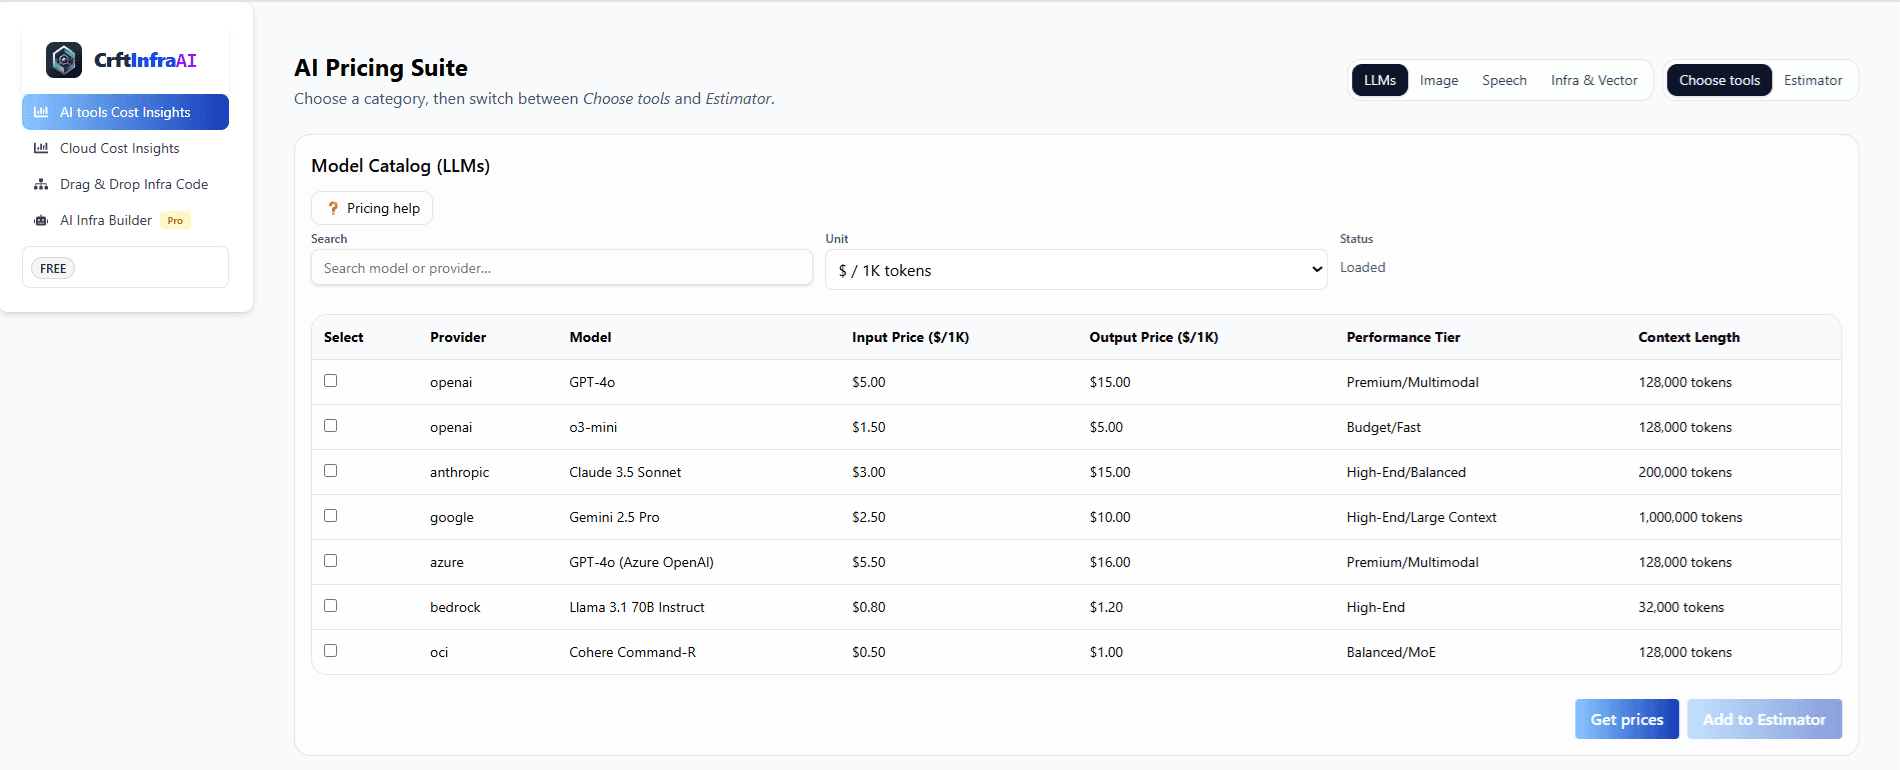Open the Infra & Vector tab

tap(1594, 80)
